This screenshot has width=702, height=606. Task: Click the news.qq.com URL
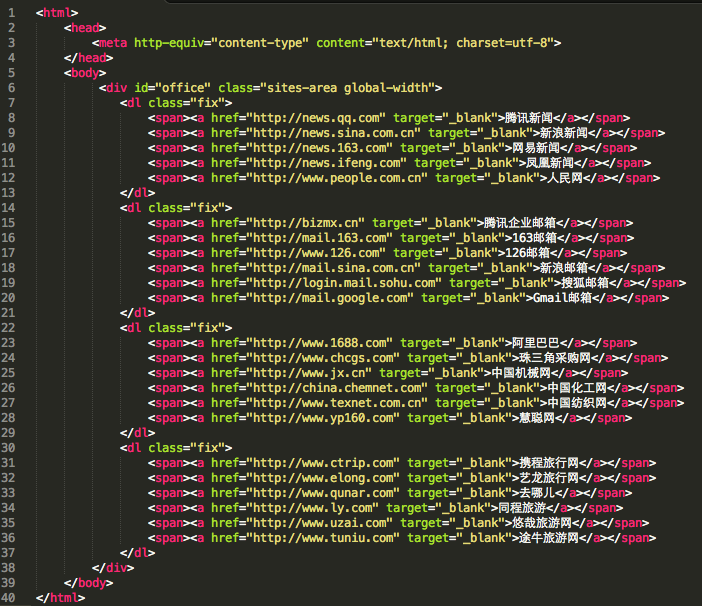(x=316, y=118)
